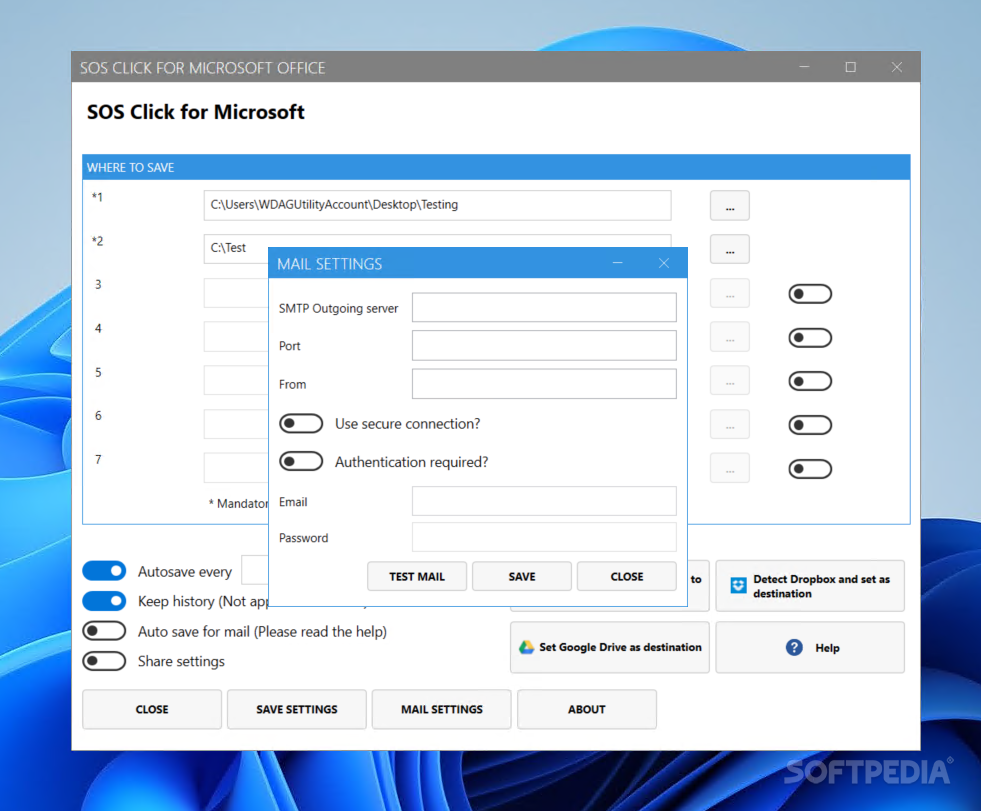Click the browse button for location 4
The width and height of the screenshot is (981, 811).
(x=729, y=337)
